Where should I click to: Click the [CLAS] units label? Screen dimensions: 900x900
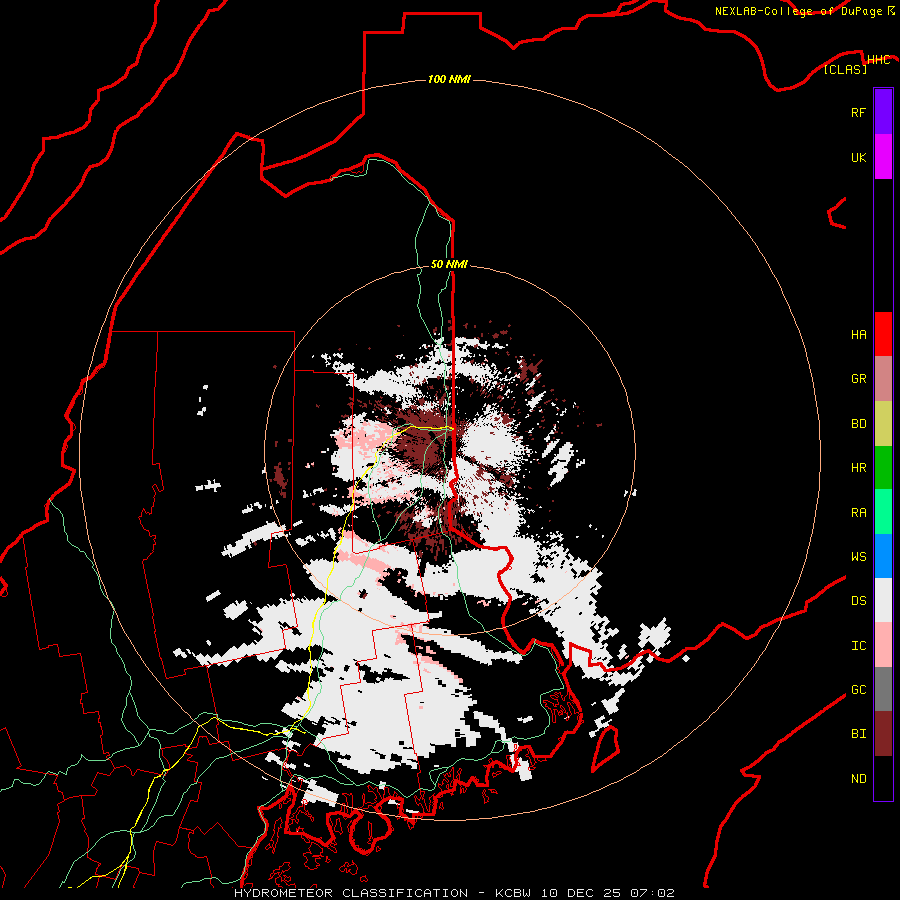(845, 70)
